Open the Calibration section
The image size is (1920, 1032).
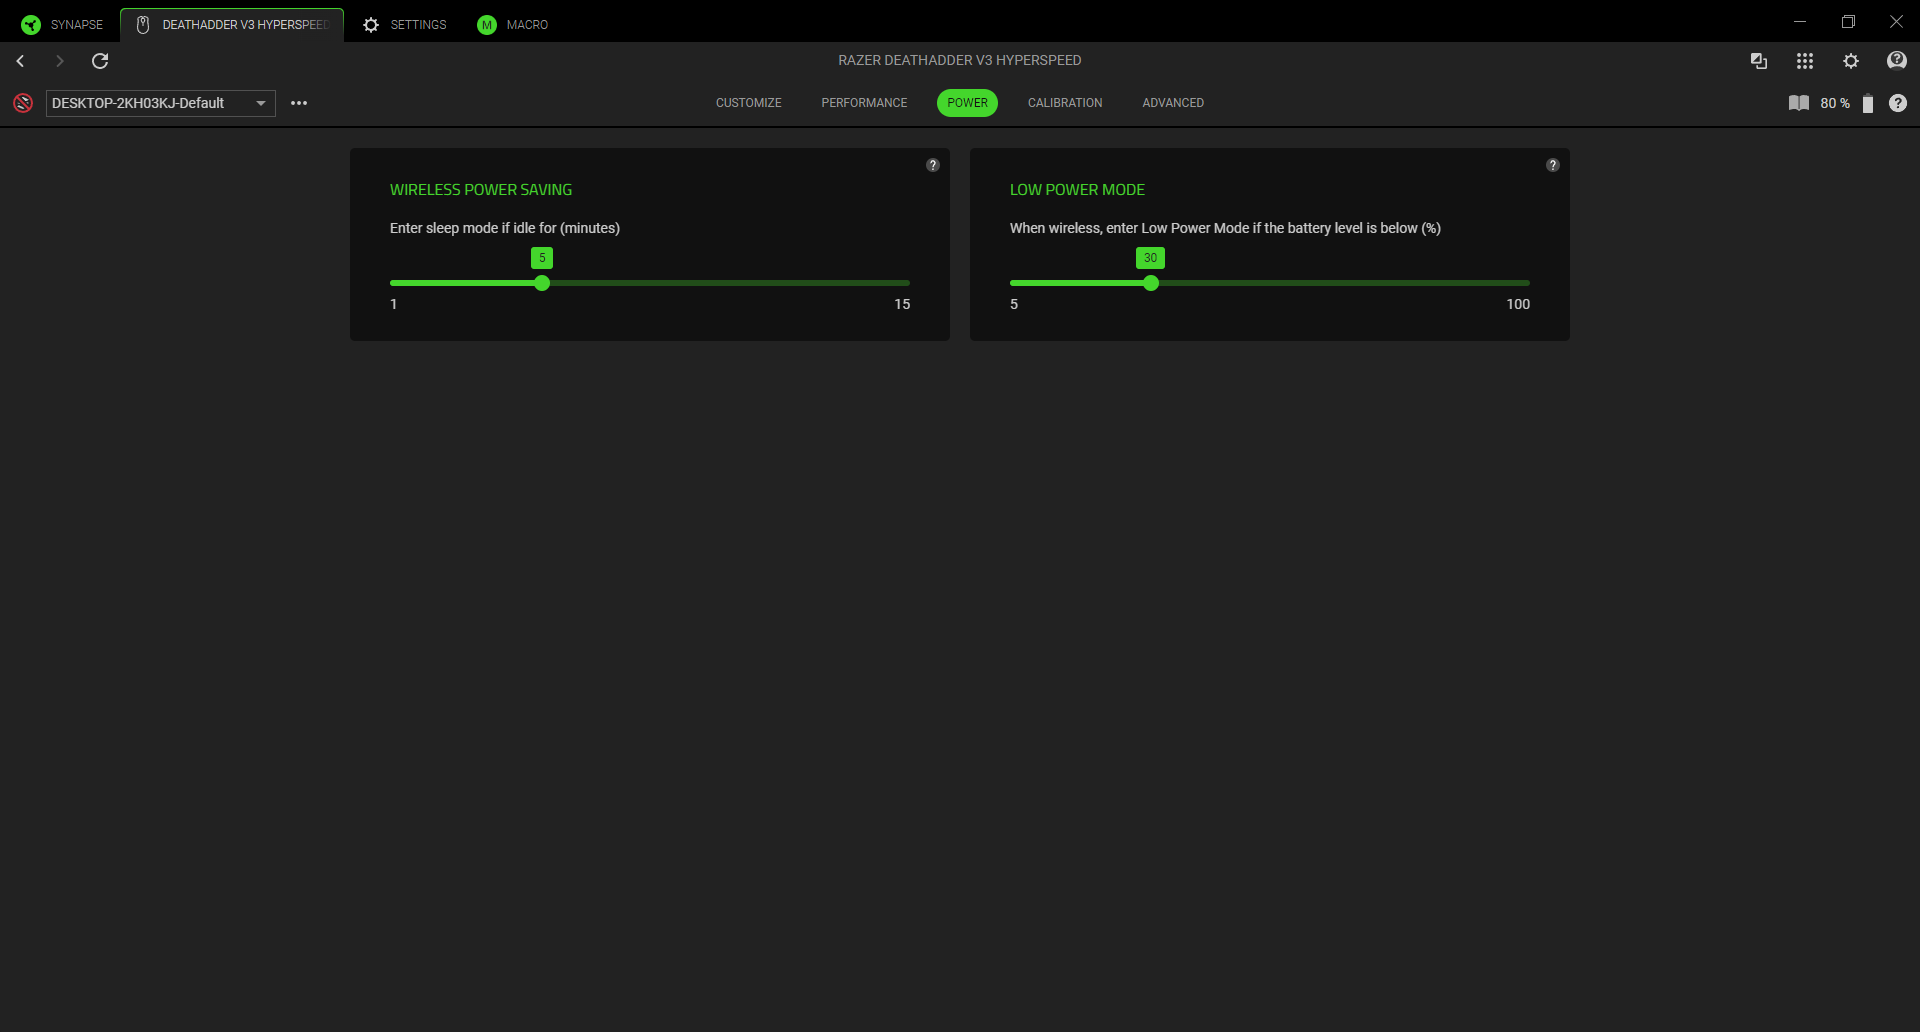1065,103
